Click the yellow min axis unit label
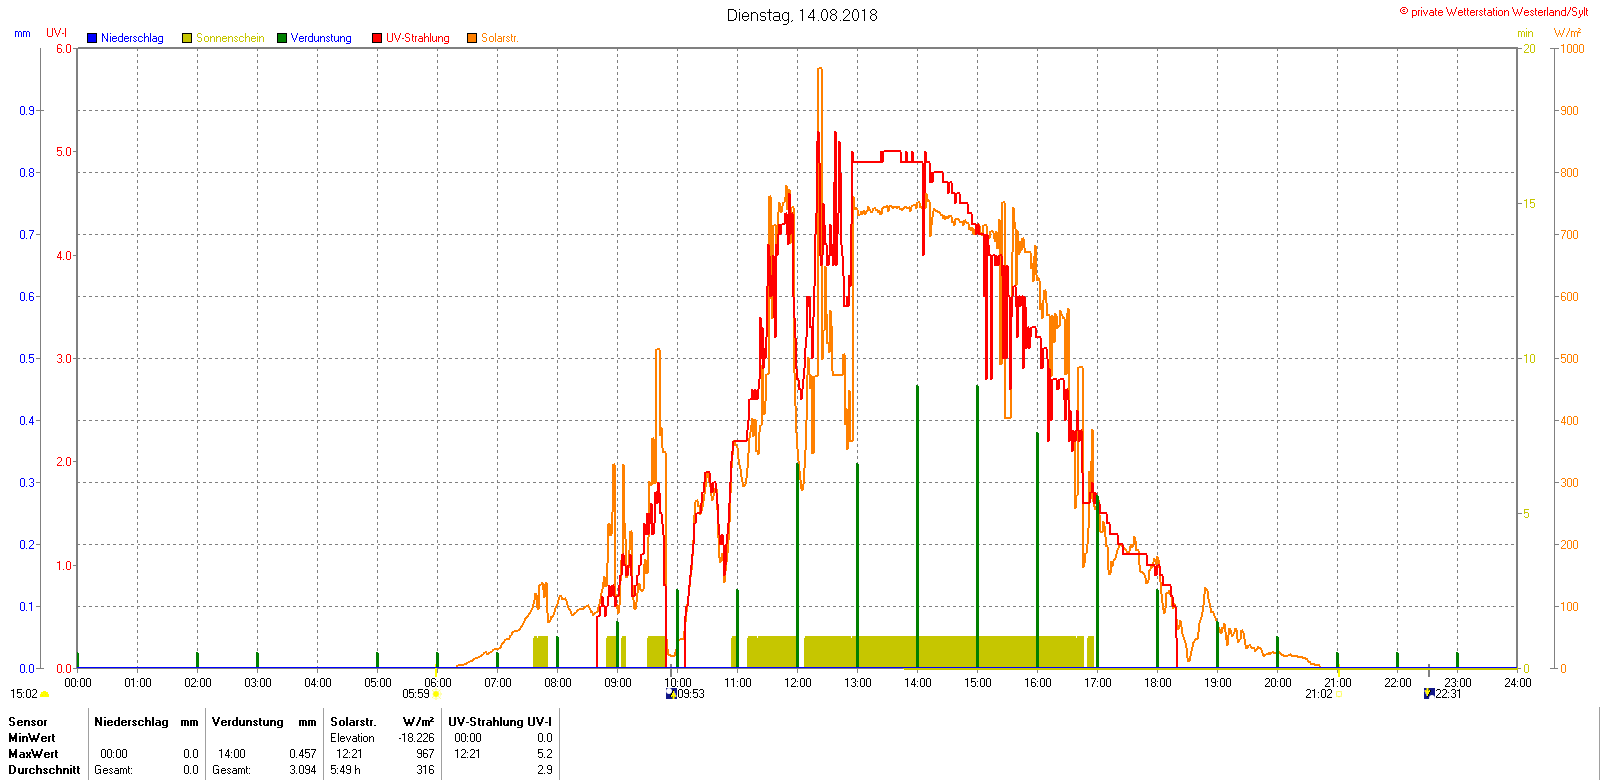Image resolution: width=1600 pixels, height=780 pixels. (x=1525, y=33)
